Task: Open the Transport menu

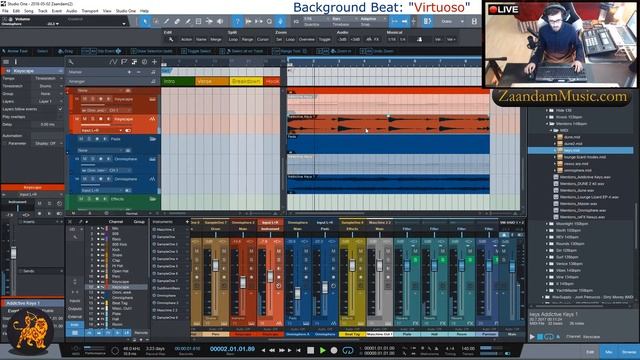Action: pos(90,11)
